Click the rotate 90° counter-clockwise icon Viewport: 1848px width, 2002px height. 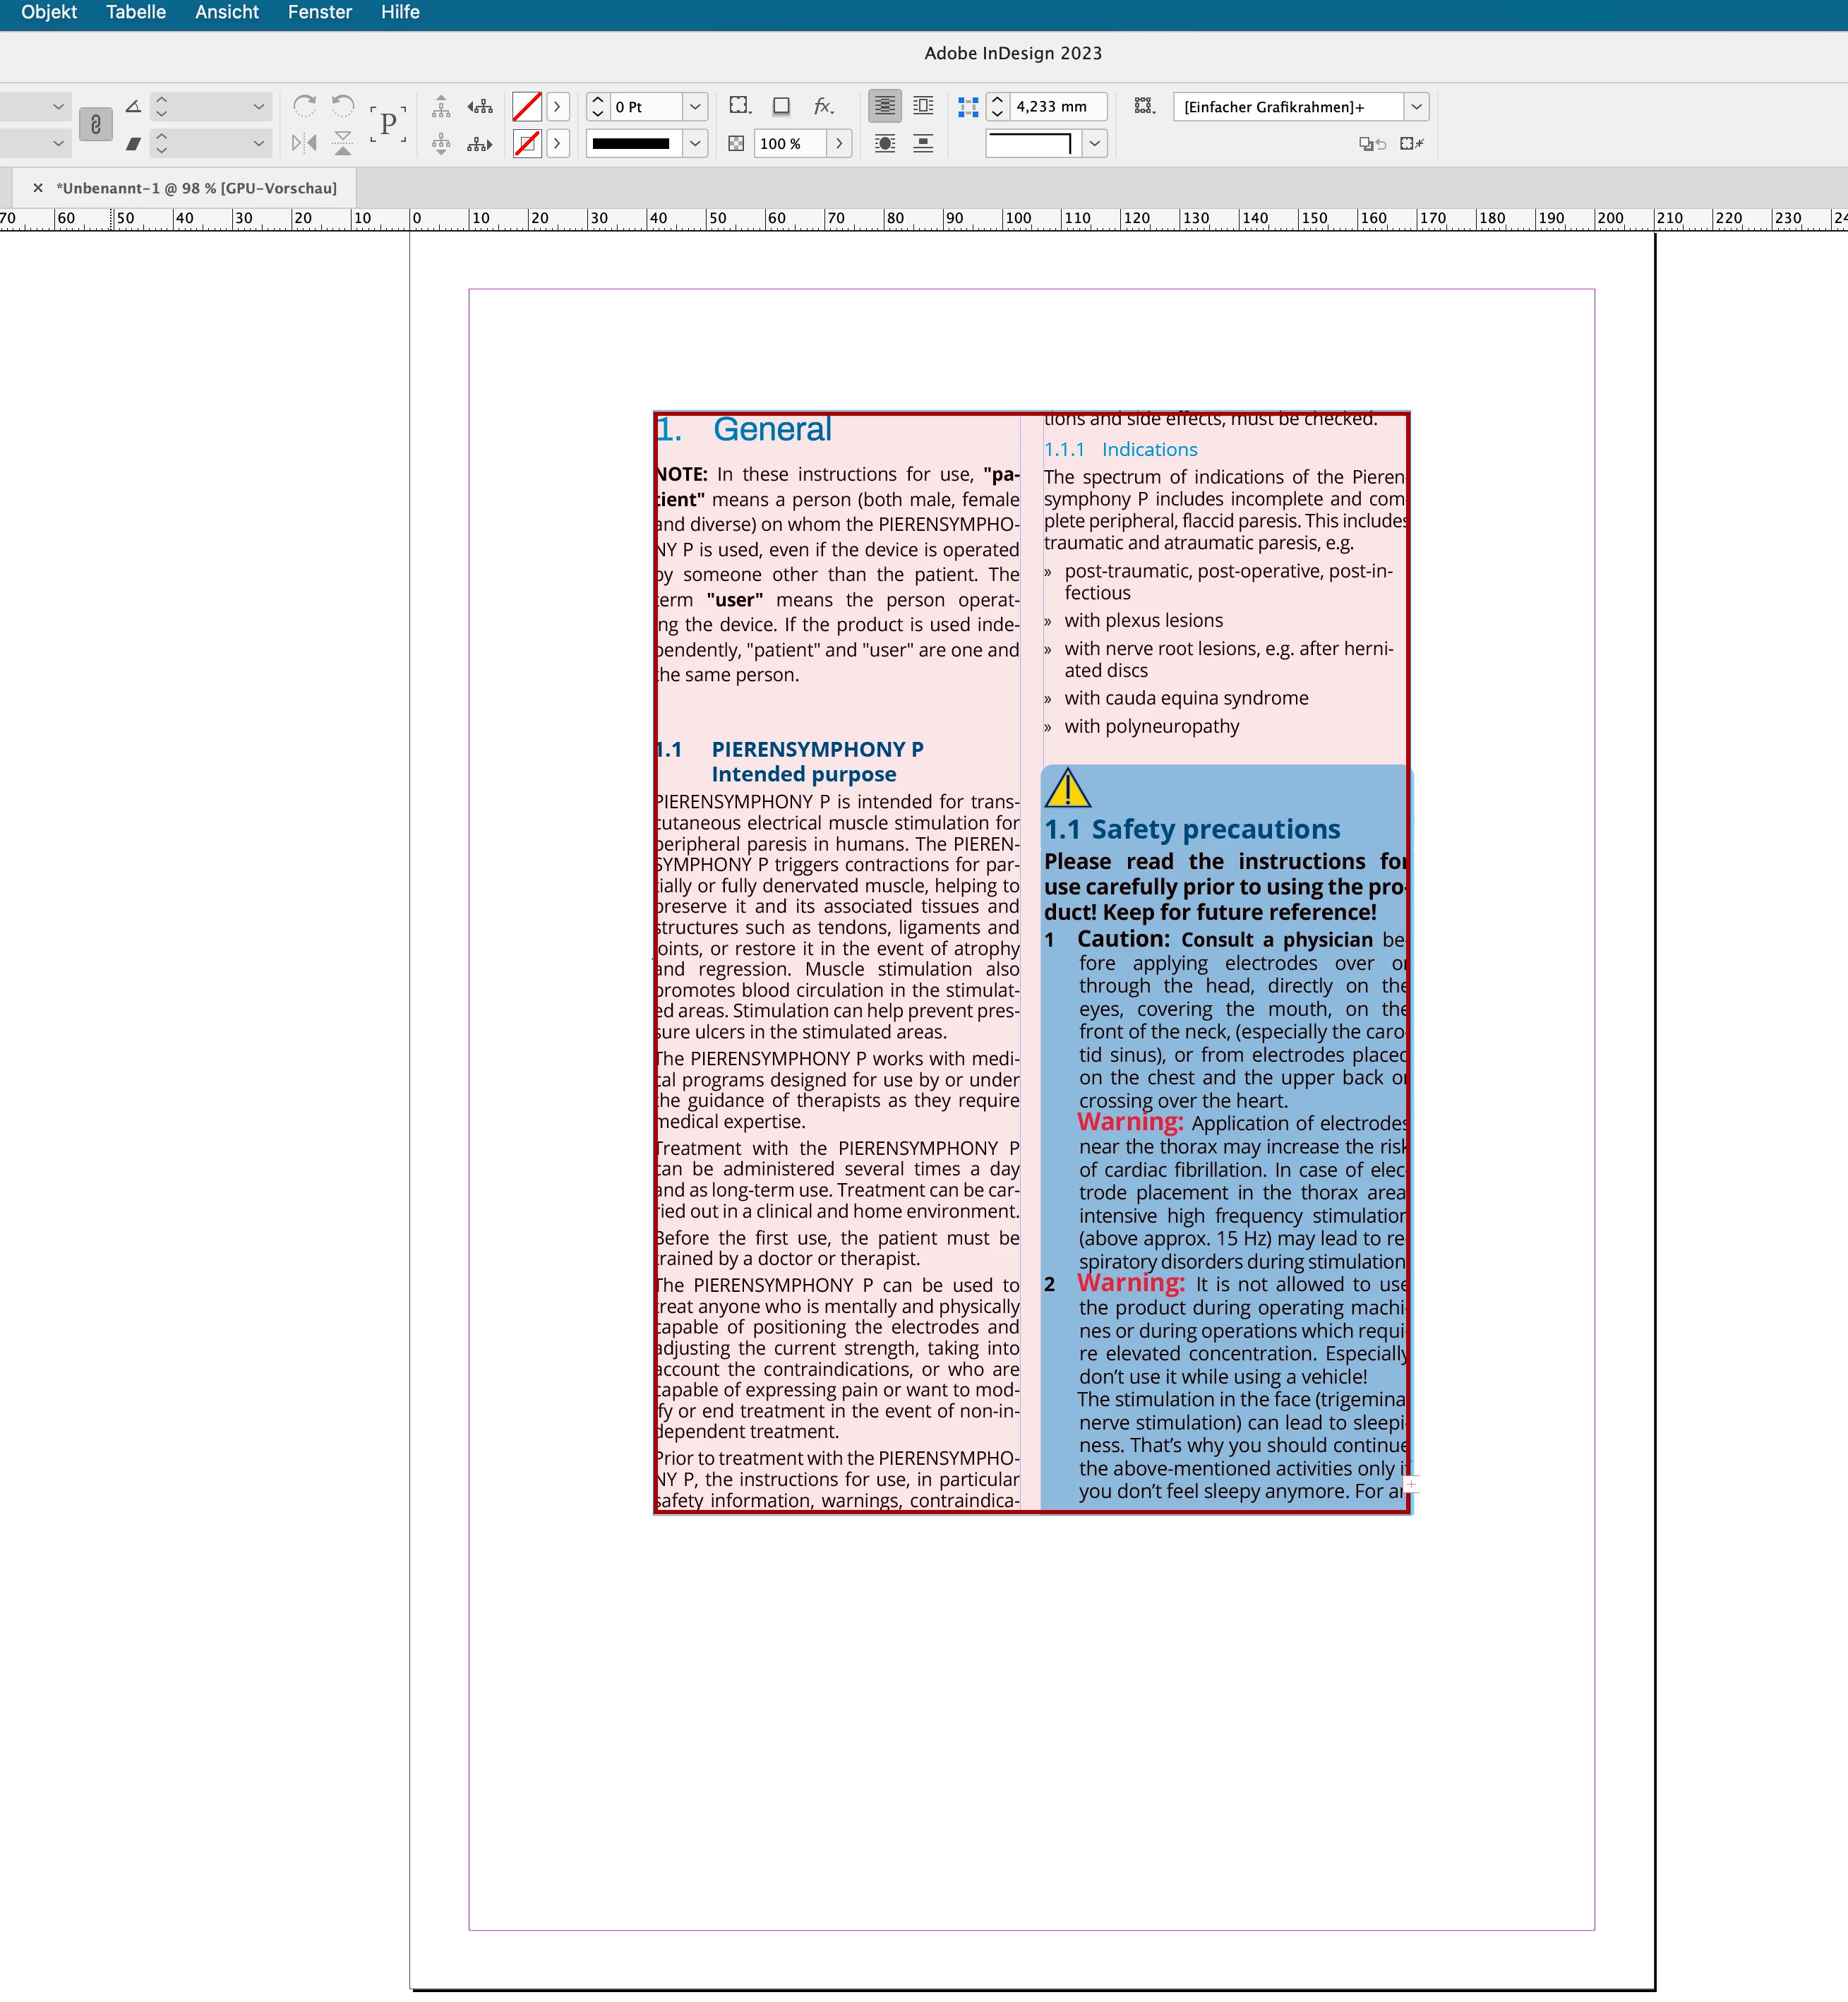[x=343, y=105]
